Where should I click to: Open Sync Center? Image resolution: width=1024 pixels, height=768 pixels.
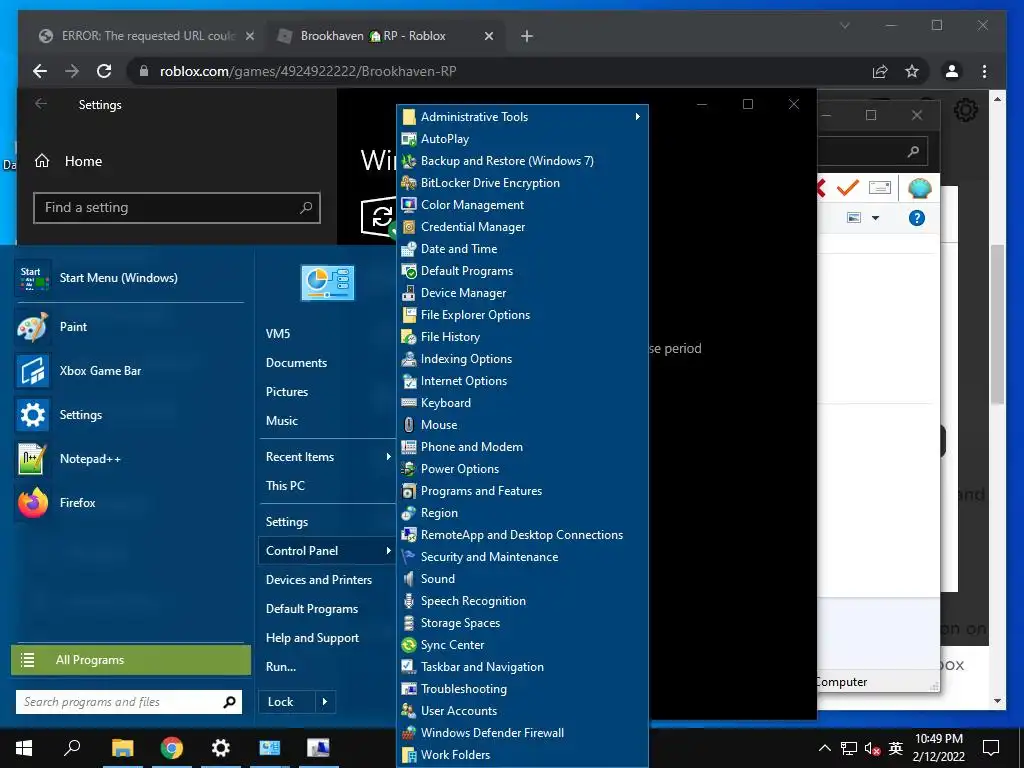point(522,645)
